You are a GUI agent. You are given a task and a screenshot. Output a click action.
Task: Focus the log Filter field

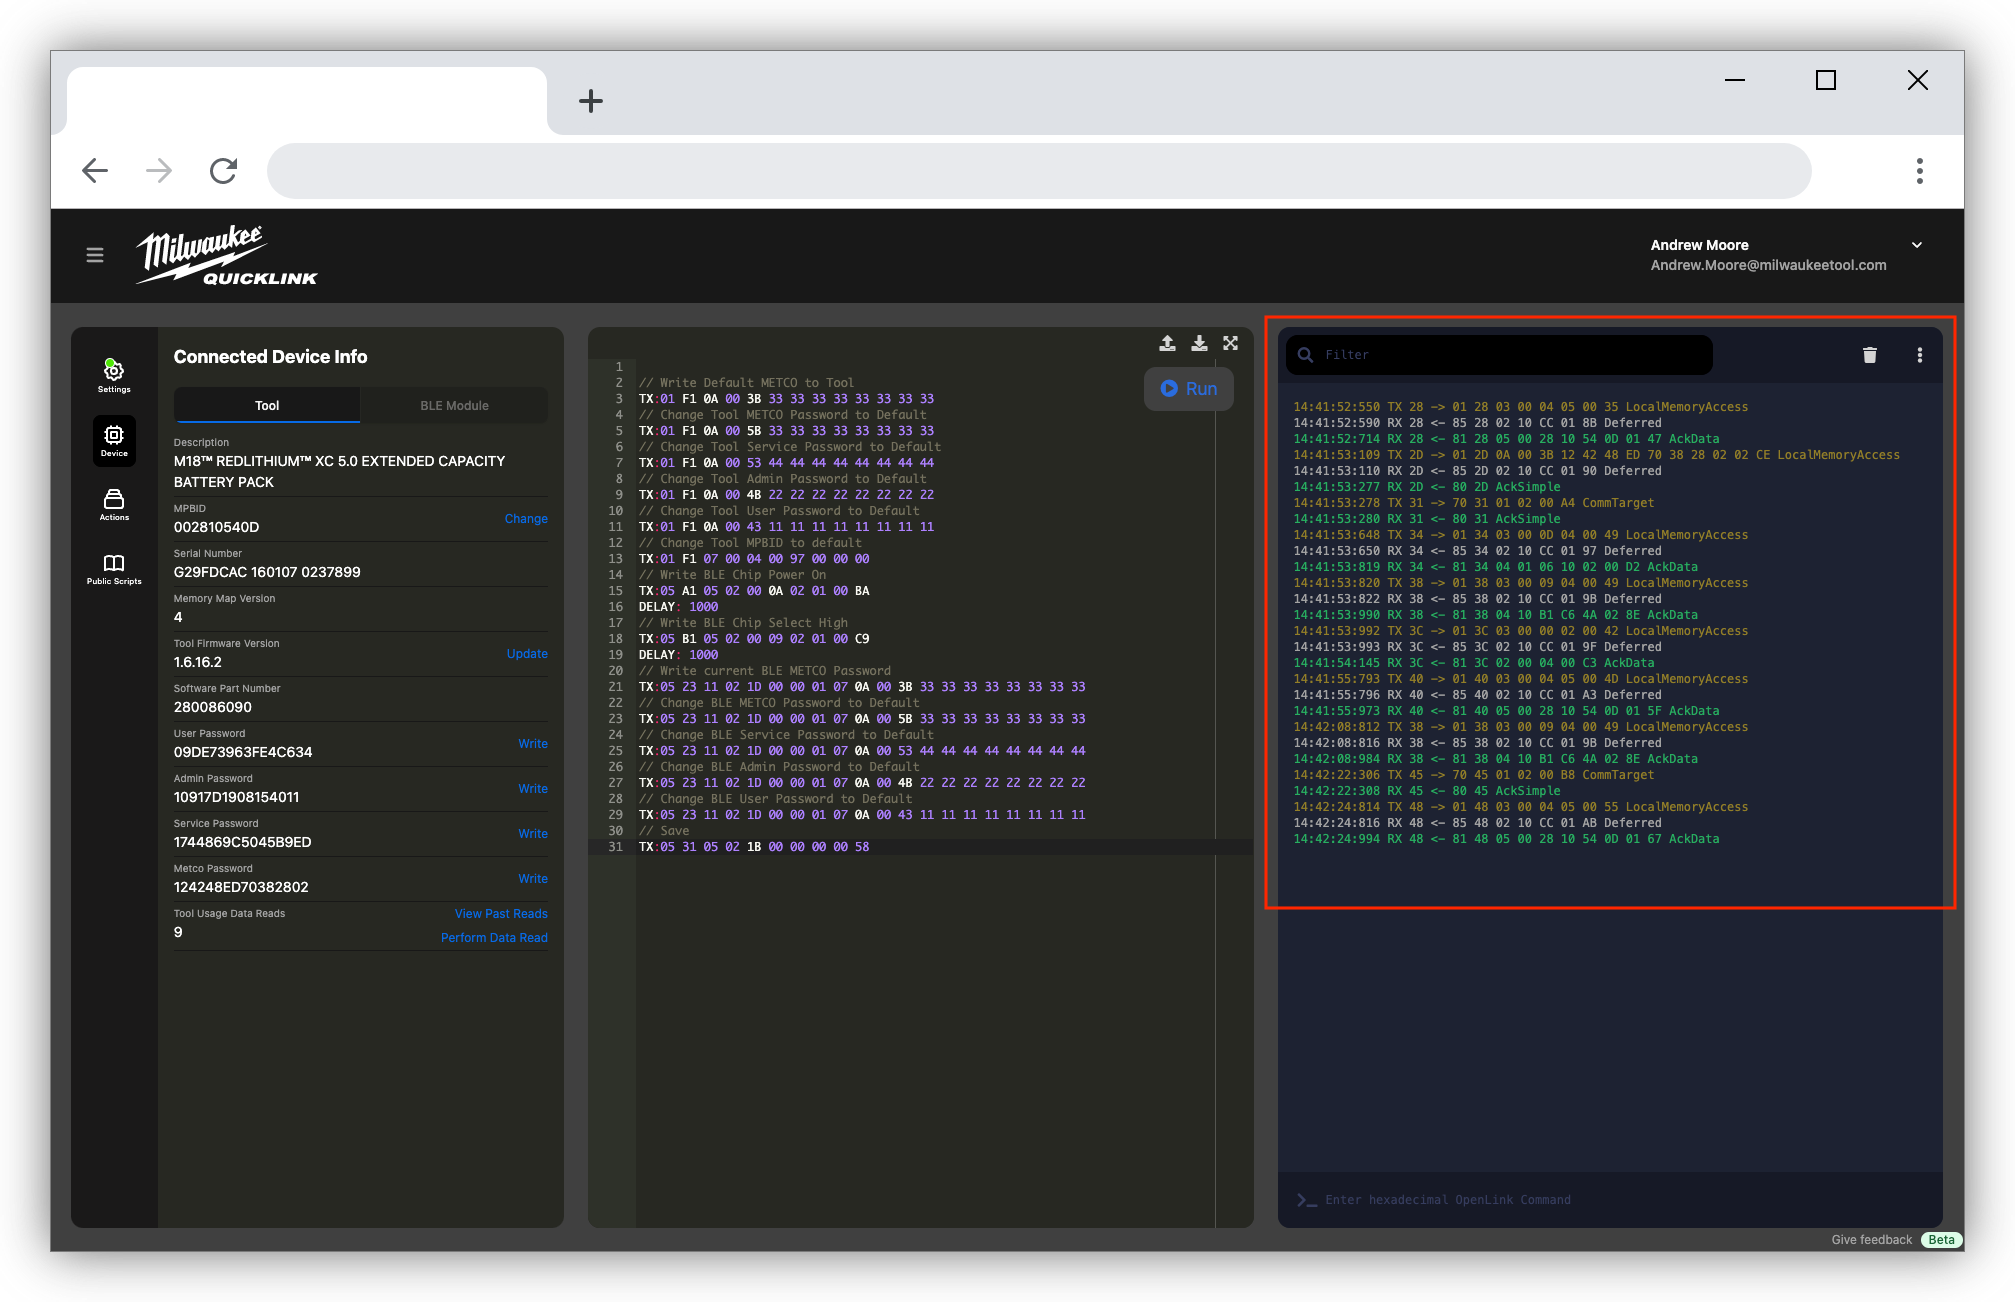click(1499, 355)
